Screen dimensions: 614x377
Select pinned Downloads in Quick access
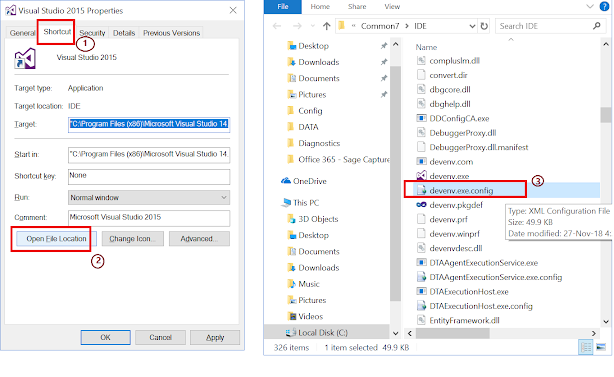click(313, 62)
